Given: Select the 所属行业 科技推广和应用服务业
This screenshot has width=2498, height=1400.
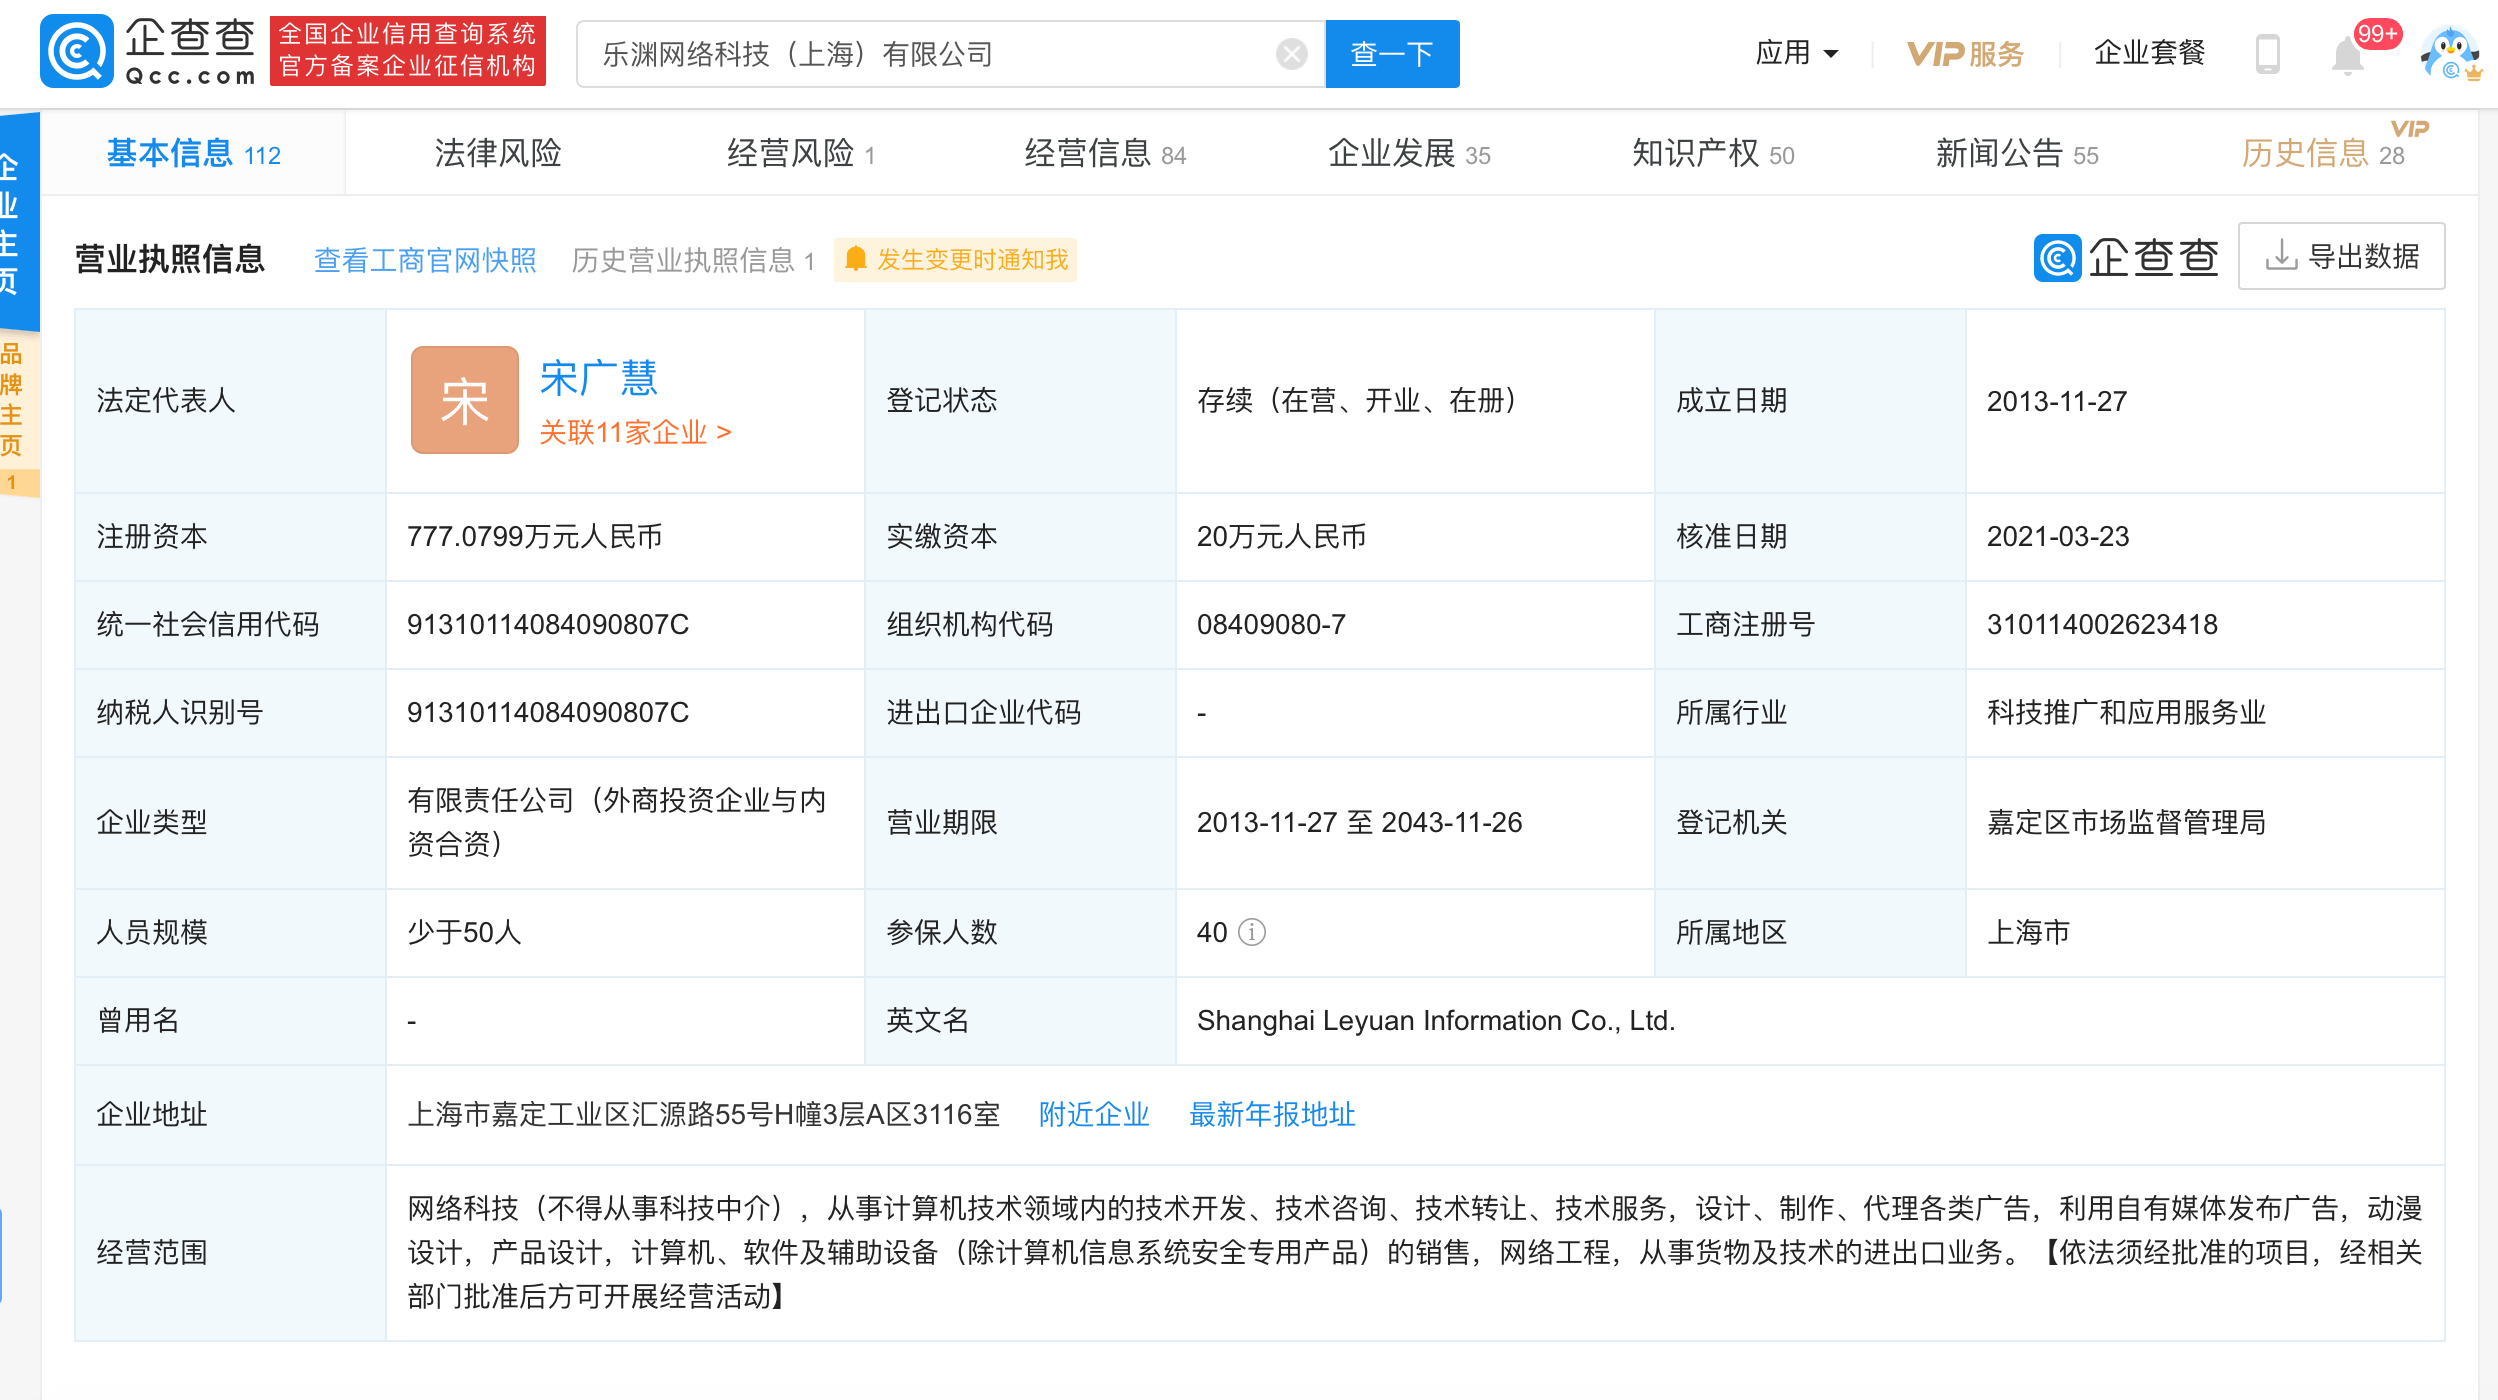Looking at the screenshot, I should (x=2126, y=712).
